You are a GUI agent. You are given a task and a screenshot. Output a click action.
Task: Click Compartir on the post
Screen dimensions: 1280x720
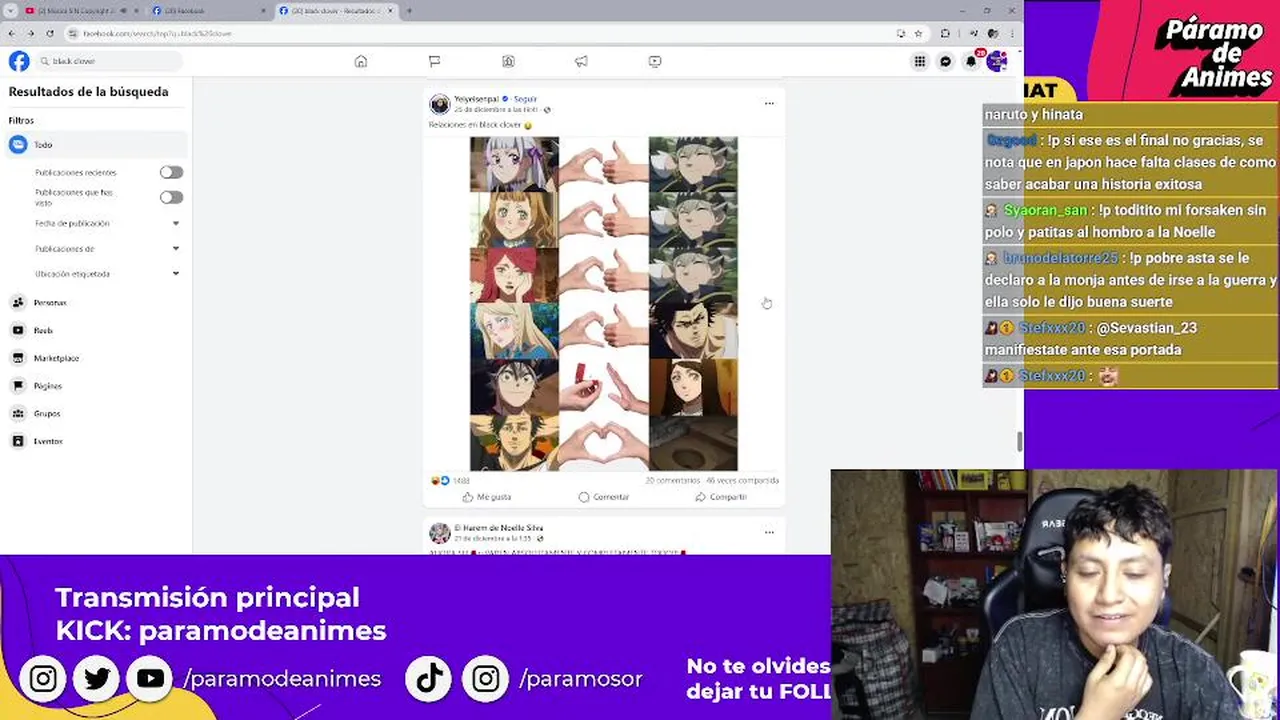pos(721,497)
